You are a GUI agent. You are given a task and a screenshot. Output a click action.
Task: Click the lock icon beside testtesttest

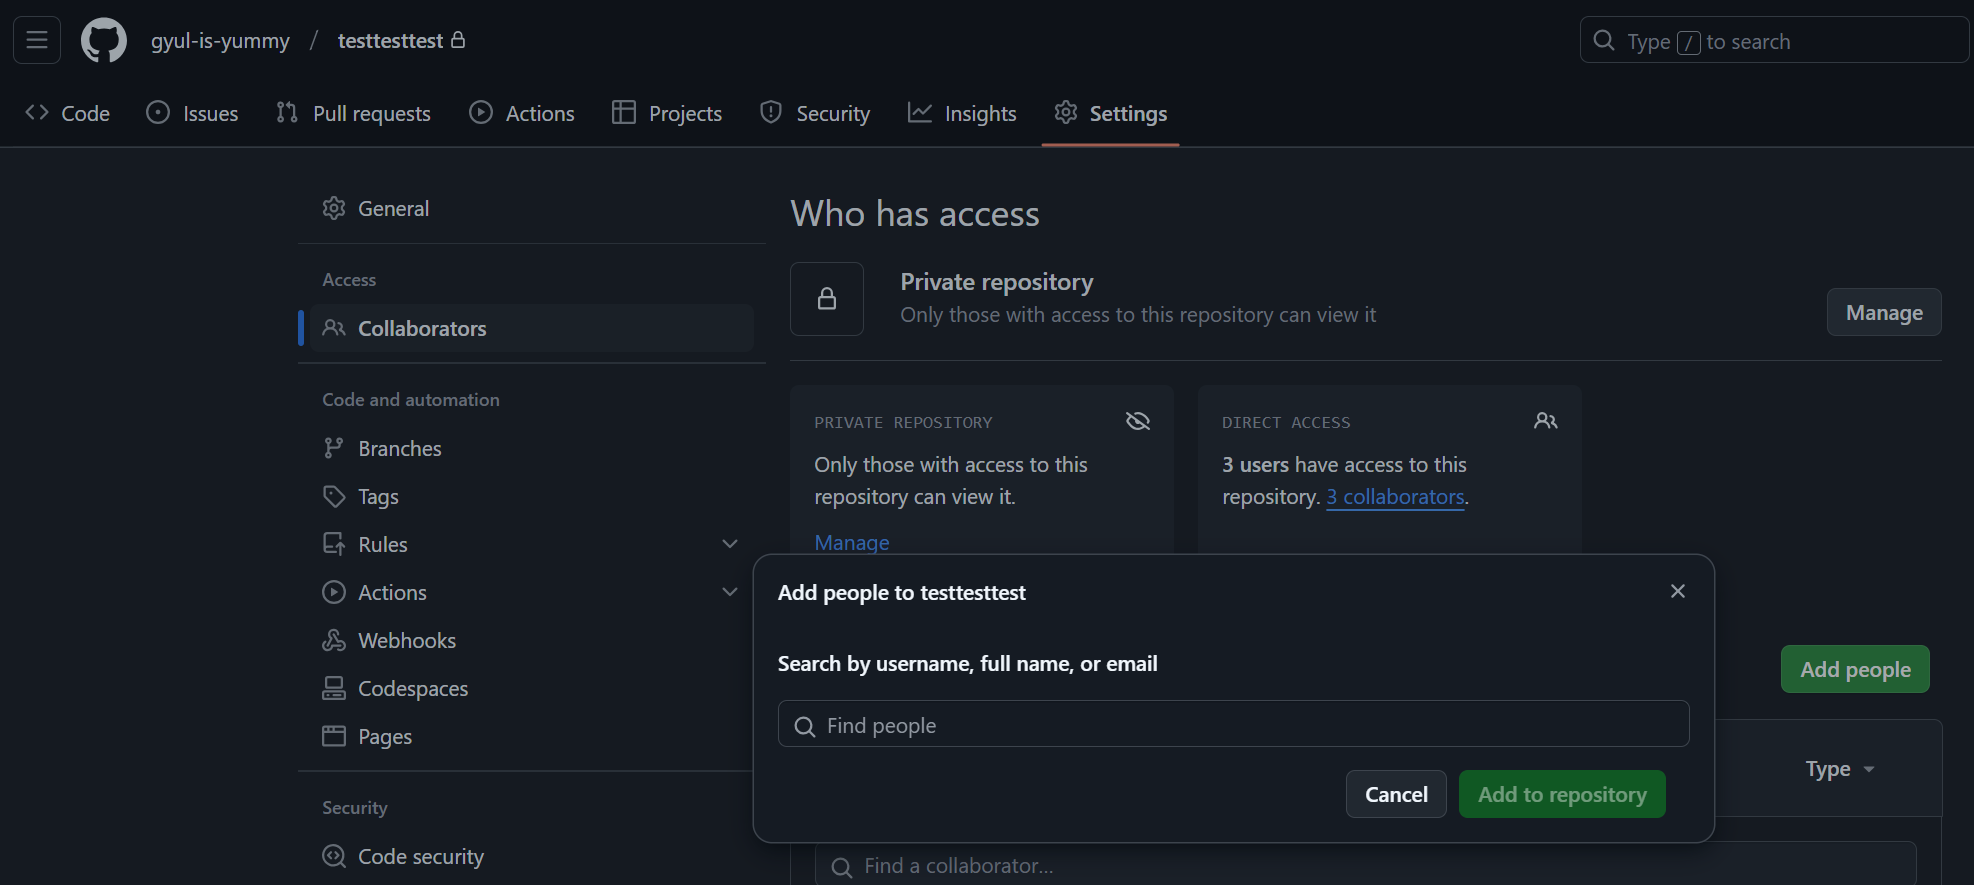pos(458,40)
